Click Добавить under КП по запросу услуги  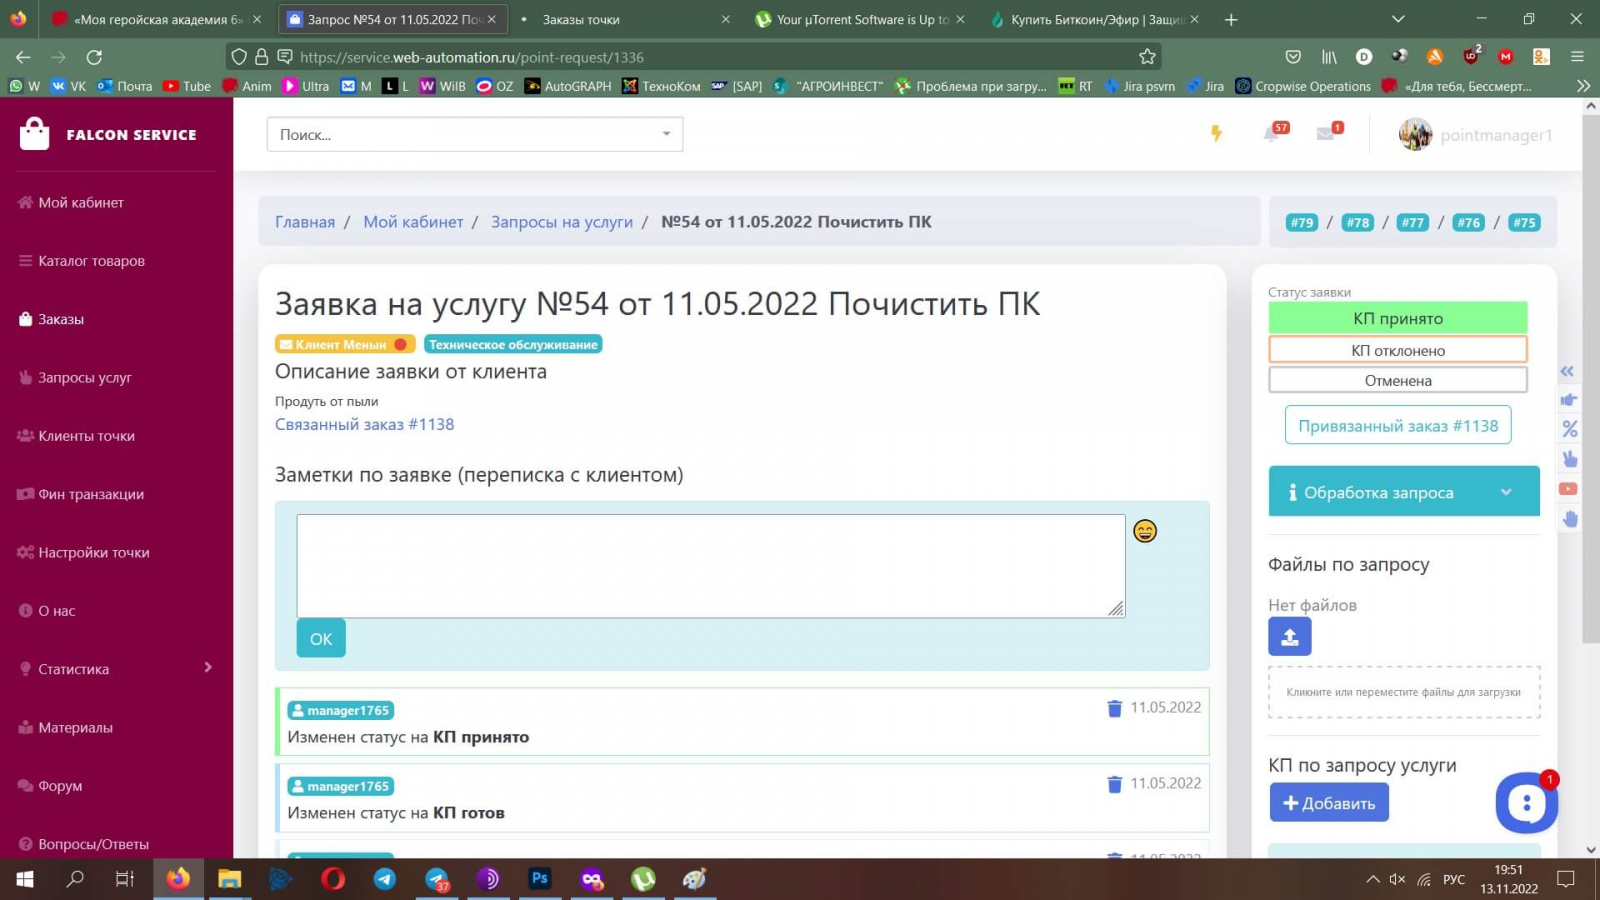(x=1329, y=803)
